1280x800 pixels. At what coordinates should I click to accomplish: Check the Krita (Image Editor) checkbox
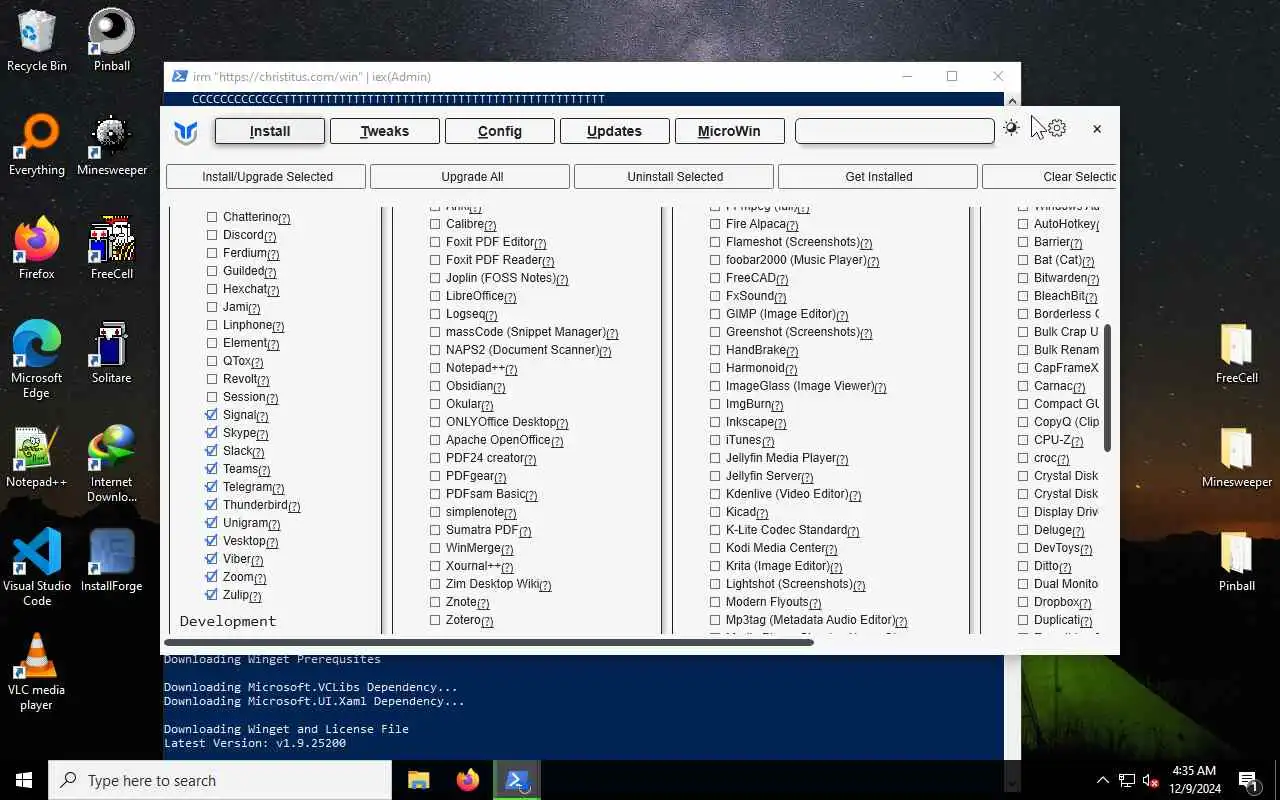click(x=715, y=566)
